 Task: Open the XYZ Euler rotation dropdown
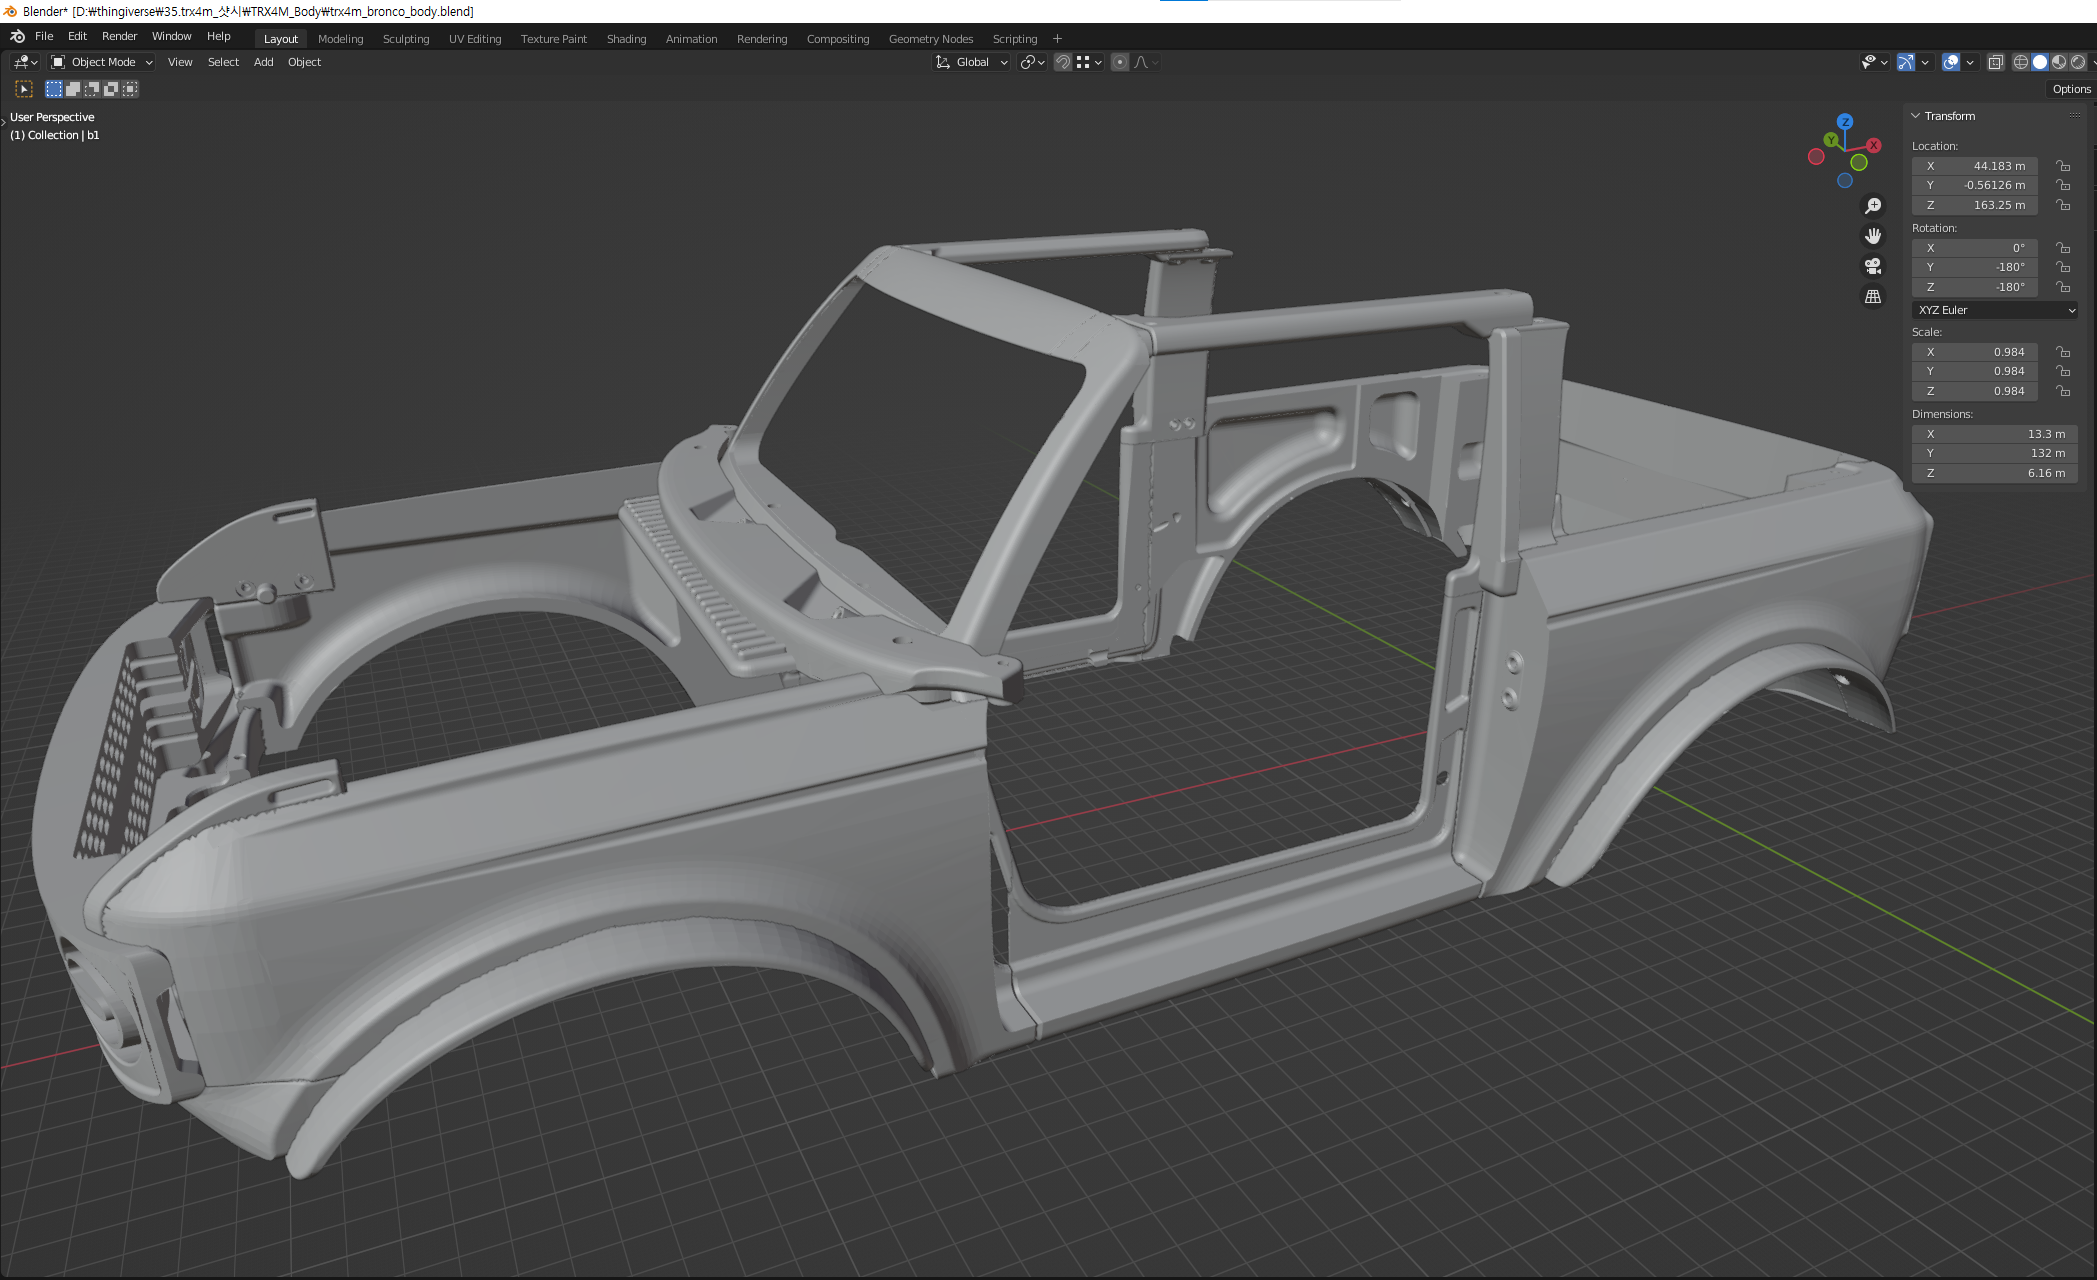click(1996, 310)
